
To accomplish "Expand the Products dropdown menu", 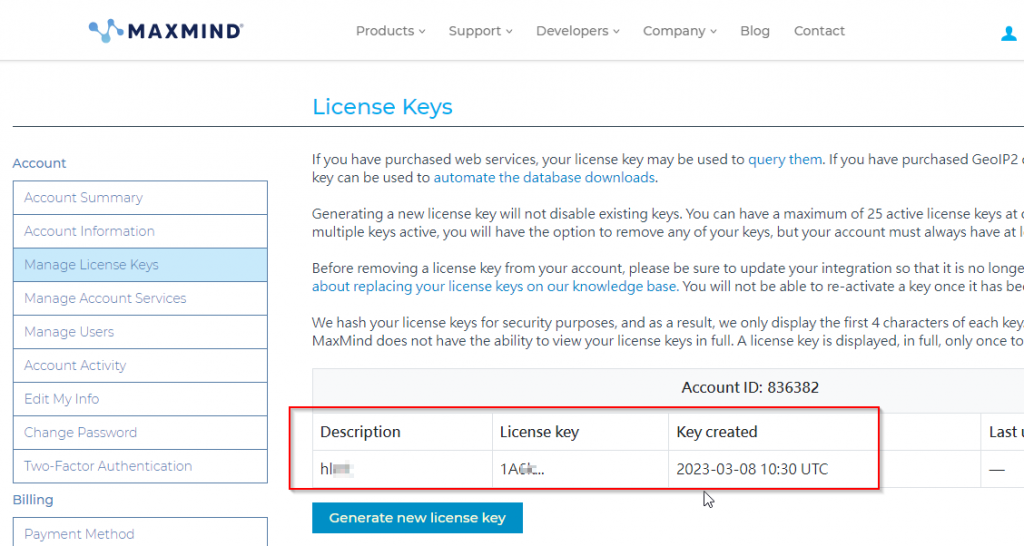I will click(x=391, y=31).
